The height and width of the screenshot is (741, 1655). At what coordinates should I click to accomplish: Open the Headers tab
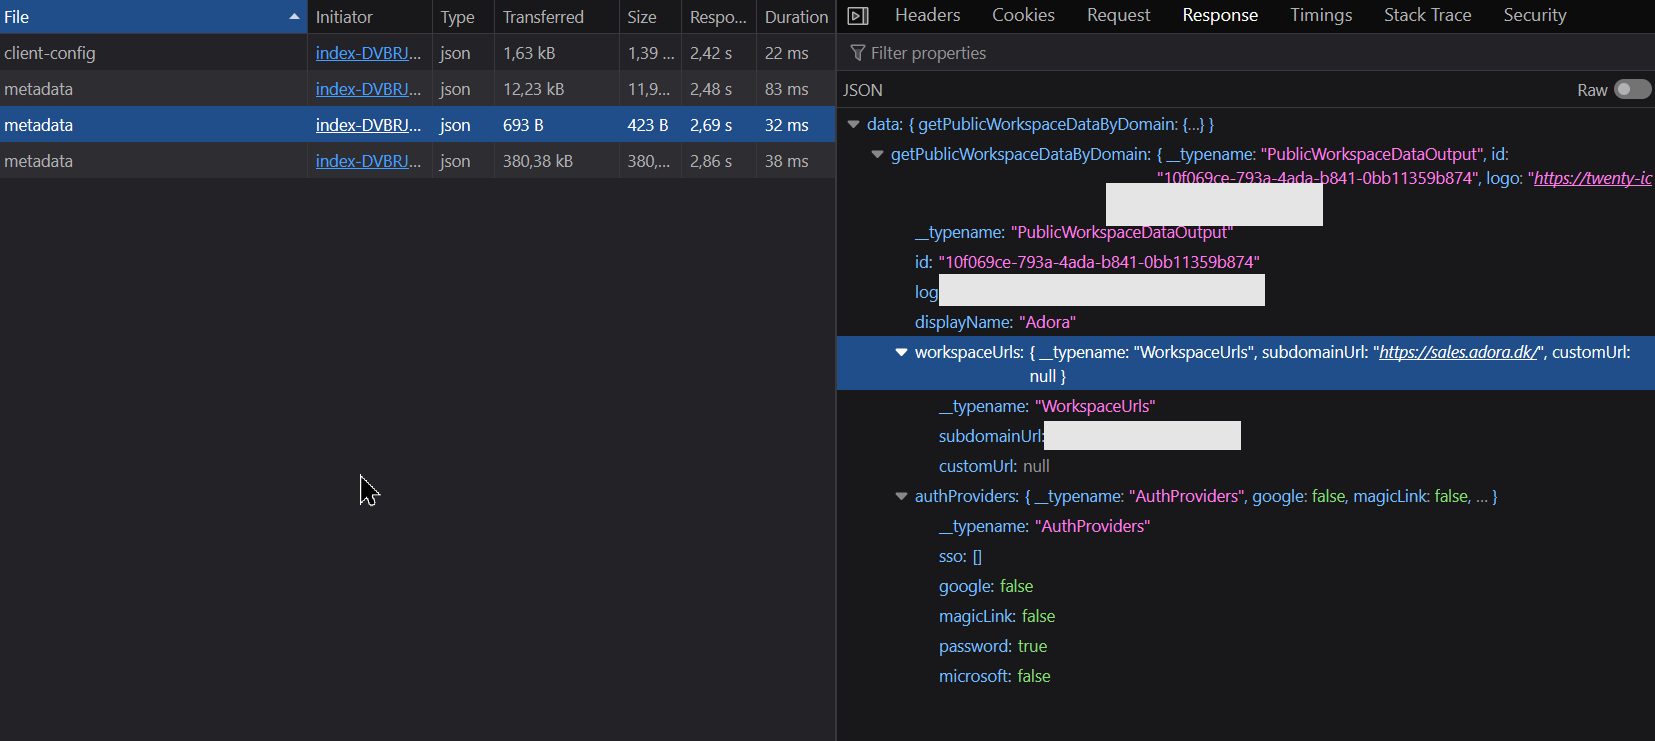[x=927, y=15]
